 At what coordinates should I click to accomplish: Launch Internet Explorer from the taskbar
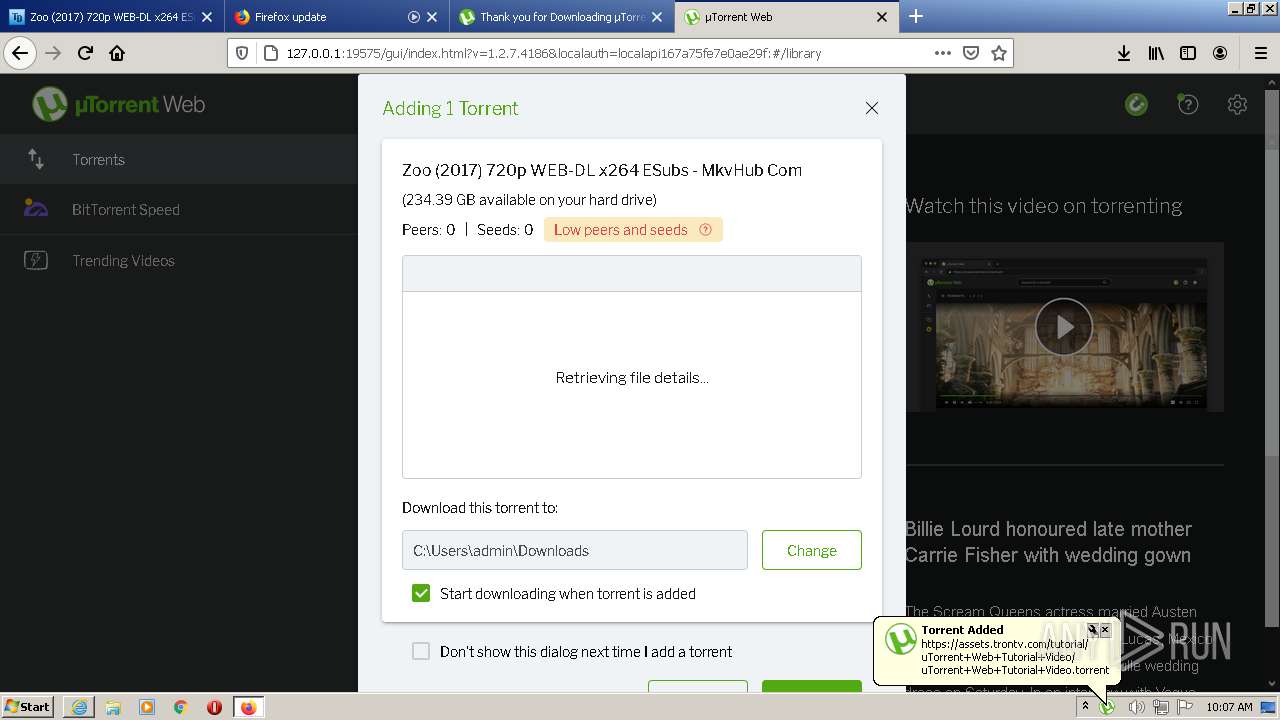(x=79, y=707)
